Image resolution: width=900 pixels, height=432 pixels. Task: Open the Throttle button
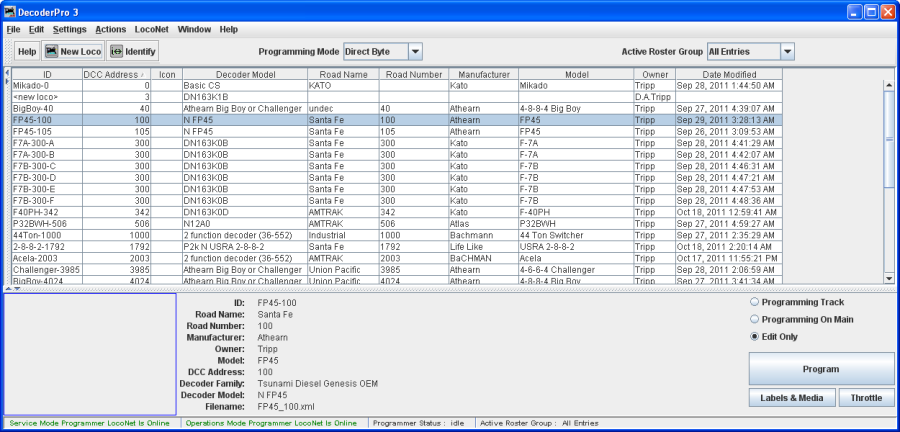point(867,398)
